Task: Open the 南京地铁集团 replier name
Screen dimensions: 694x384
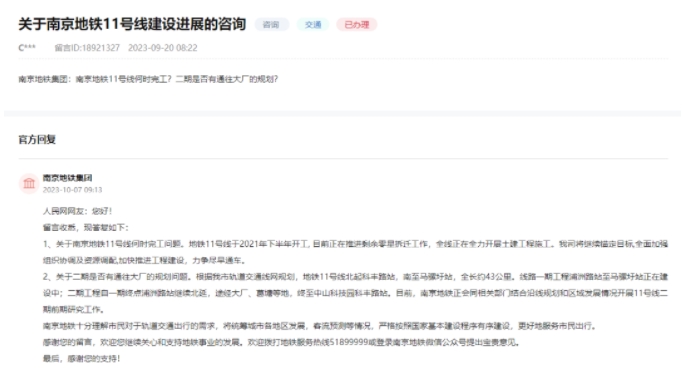Action: (67, 178)
